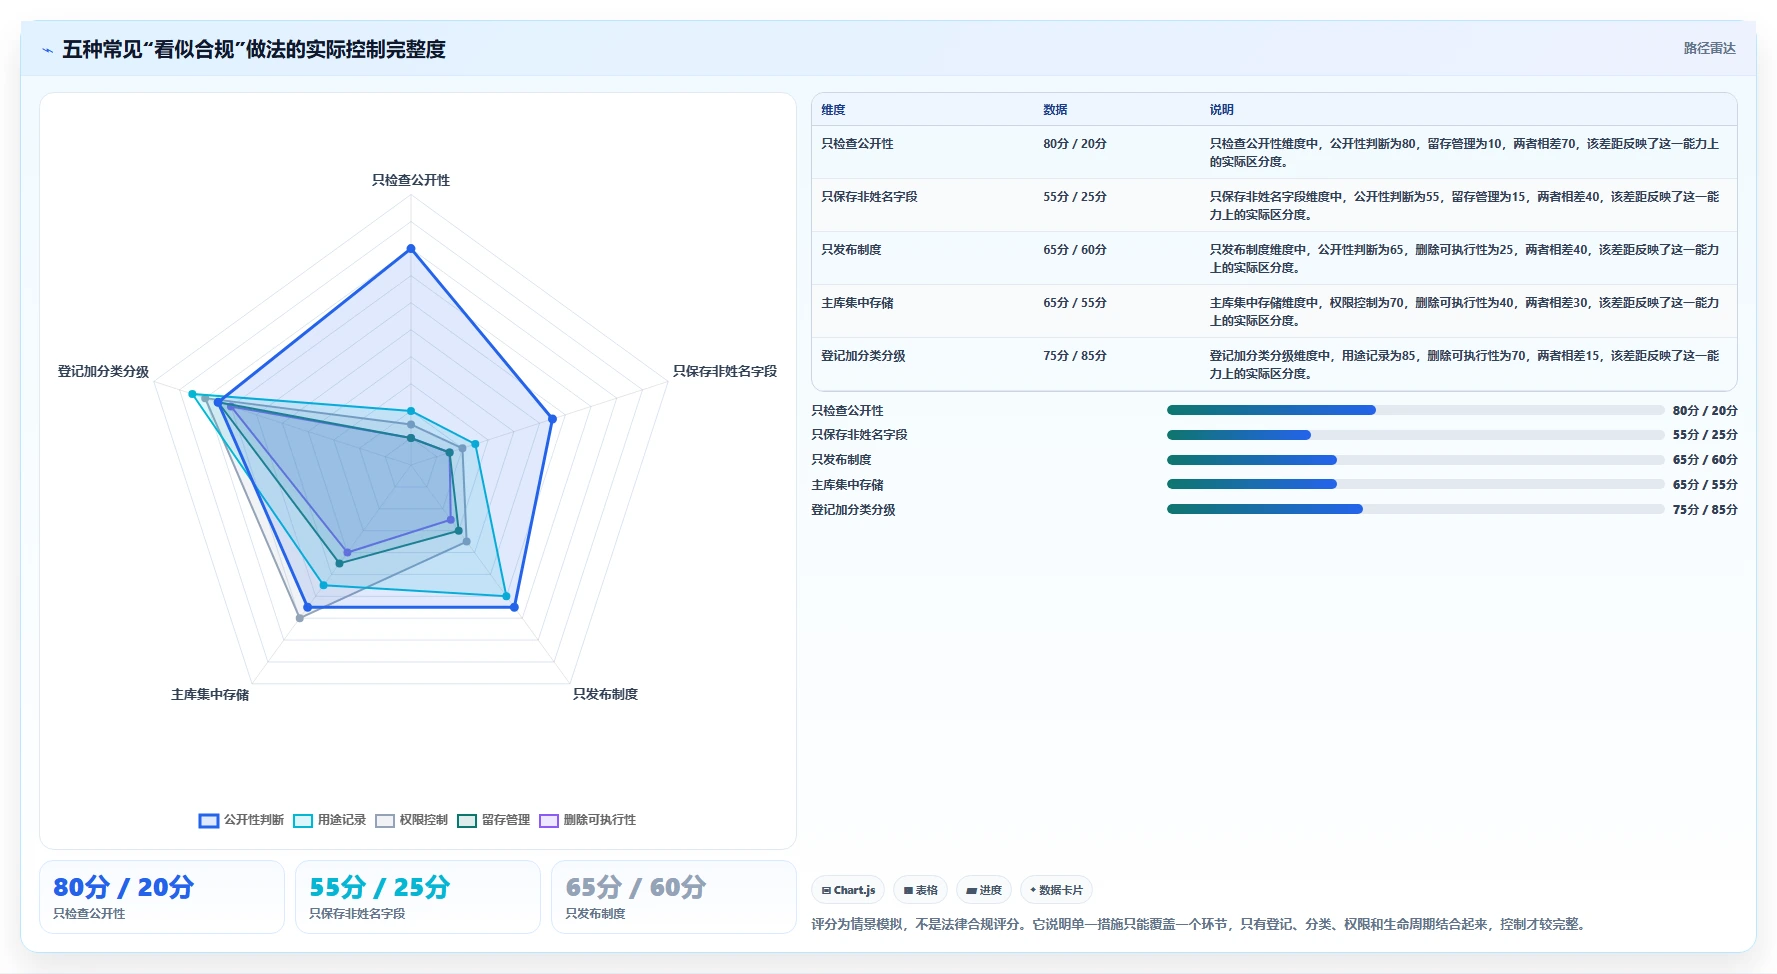
Task: Click the 只保存非姓名字段 radar axis label
Action: point(725,371)
